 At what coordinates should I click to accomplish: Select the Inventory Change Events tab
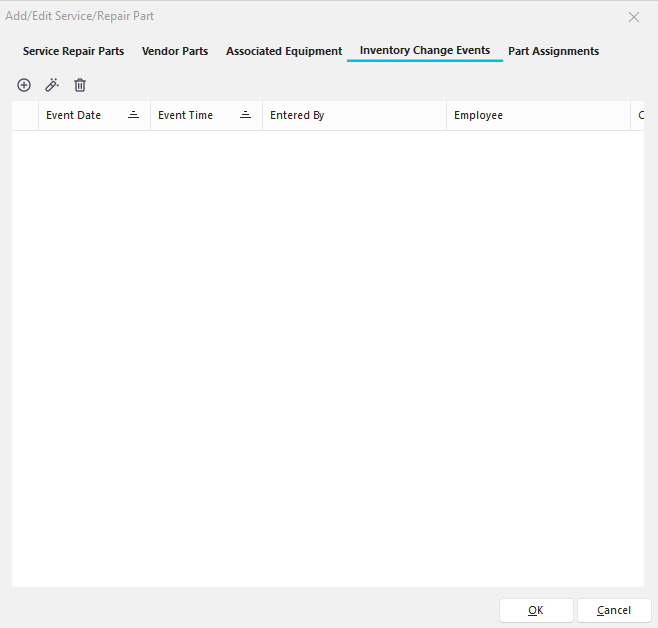point(425,51)
